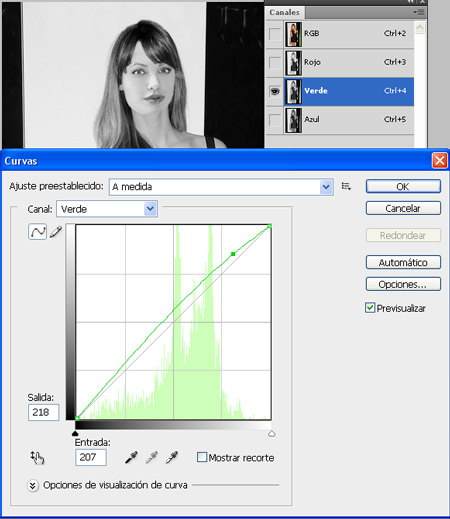Enable Mostrar recorte checkbox
Viewport: 450px width, 519px height.
202,457
